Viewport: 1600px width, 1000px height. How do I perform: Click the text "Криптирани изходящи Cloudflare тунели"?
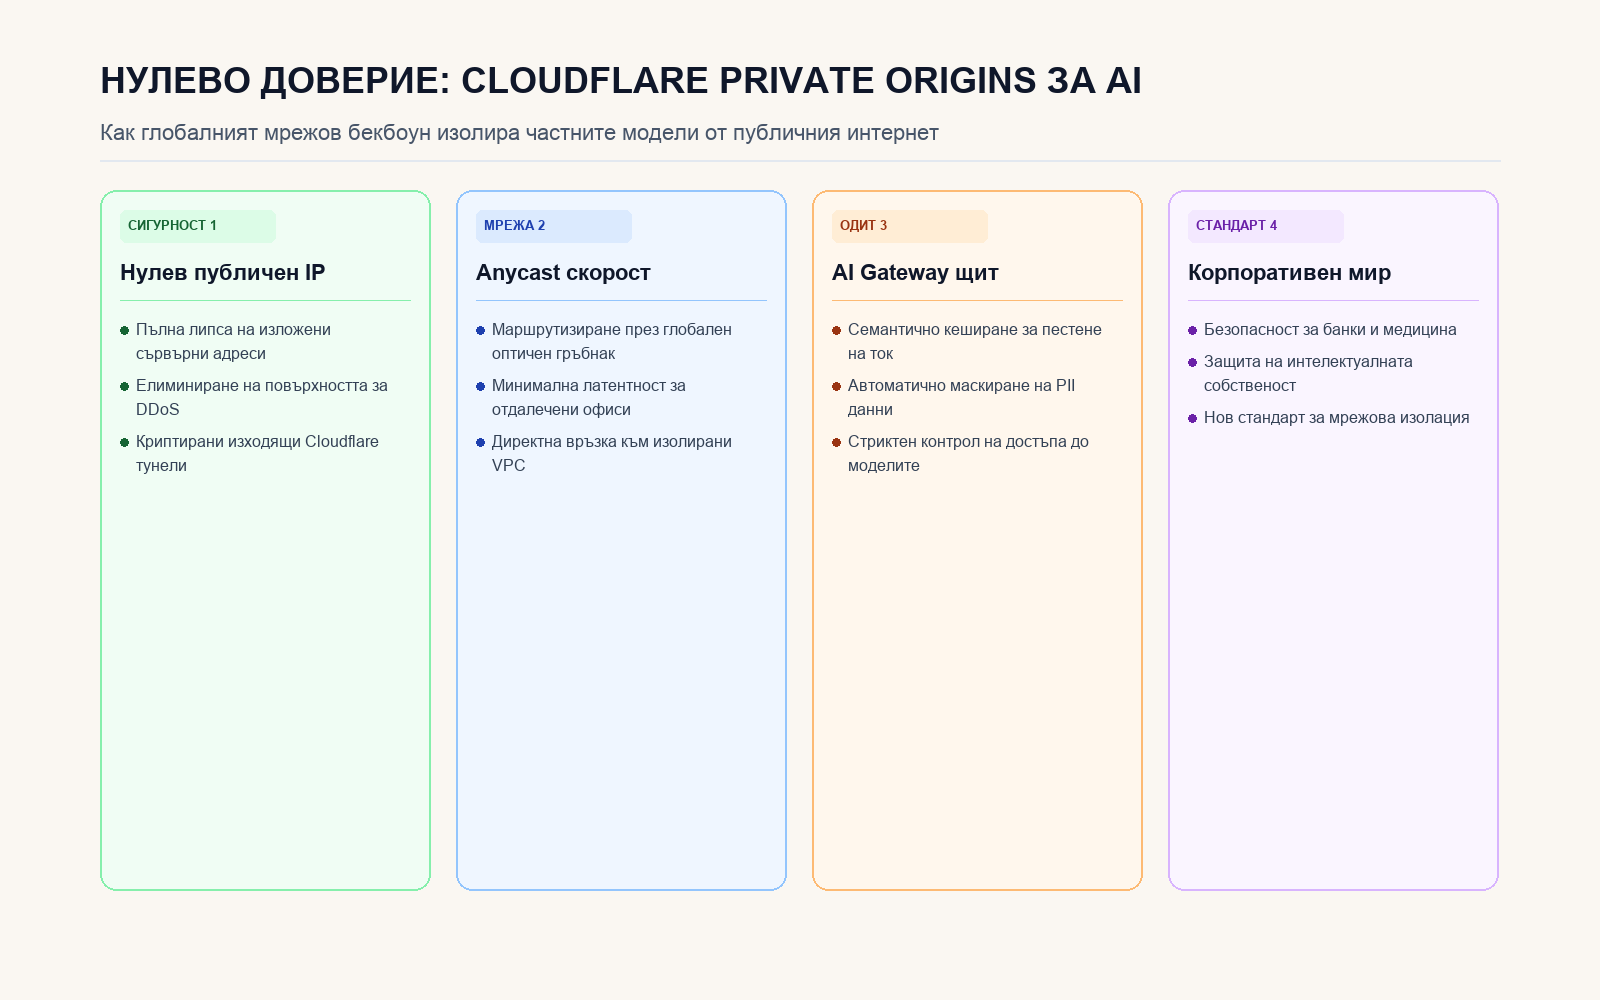tap(257, 454)
